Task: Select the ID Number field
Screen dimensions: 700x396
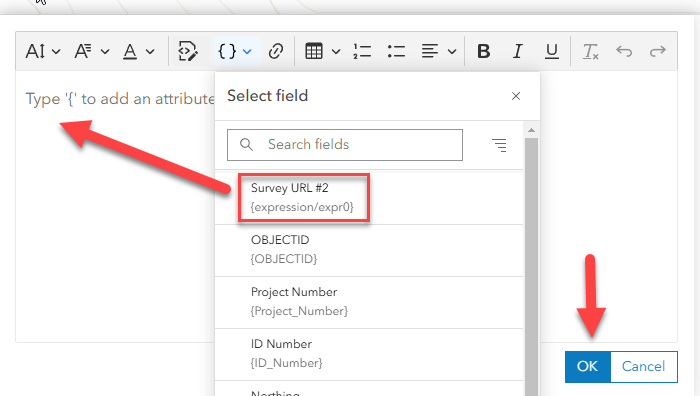Action: 369,354
